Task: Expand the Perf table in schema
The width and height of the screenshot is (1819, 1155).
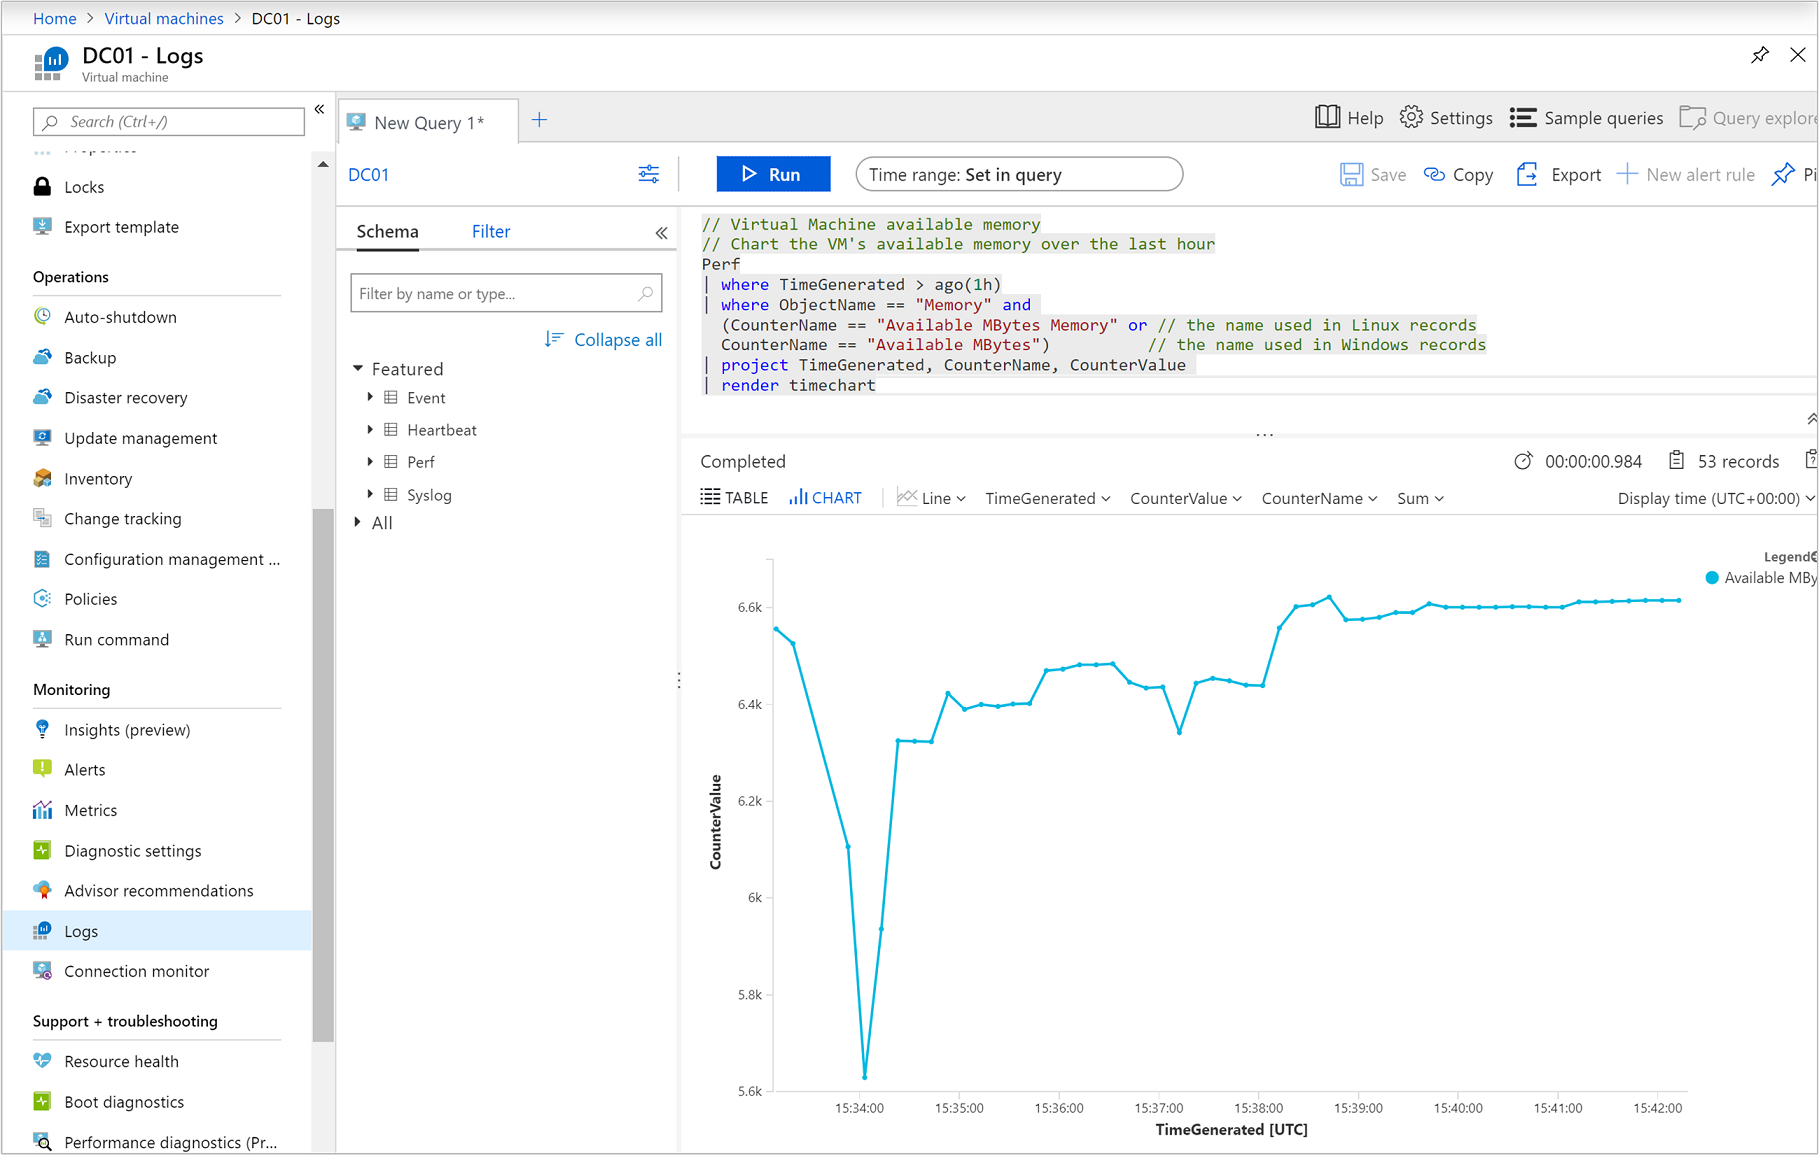Action: pos(370,462)
